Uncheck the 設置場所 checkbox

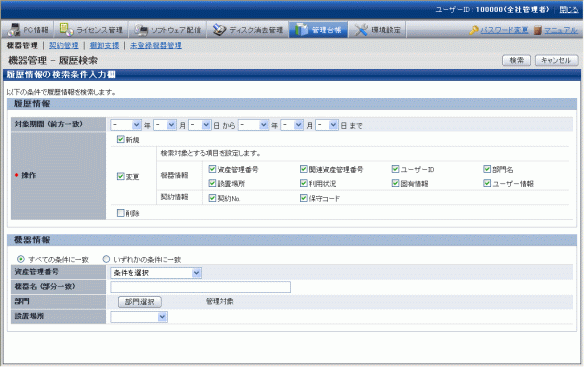click(212, 183)
